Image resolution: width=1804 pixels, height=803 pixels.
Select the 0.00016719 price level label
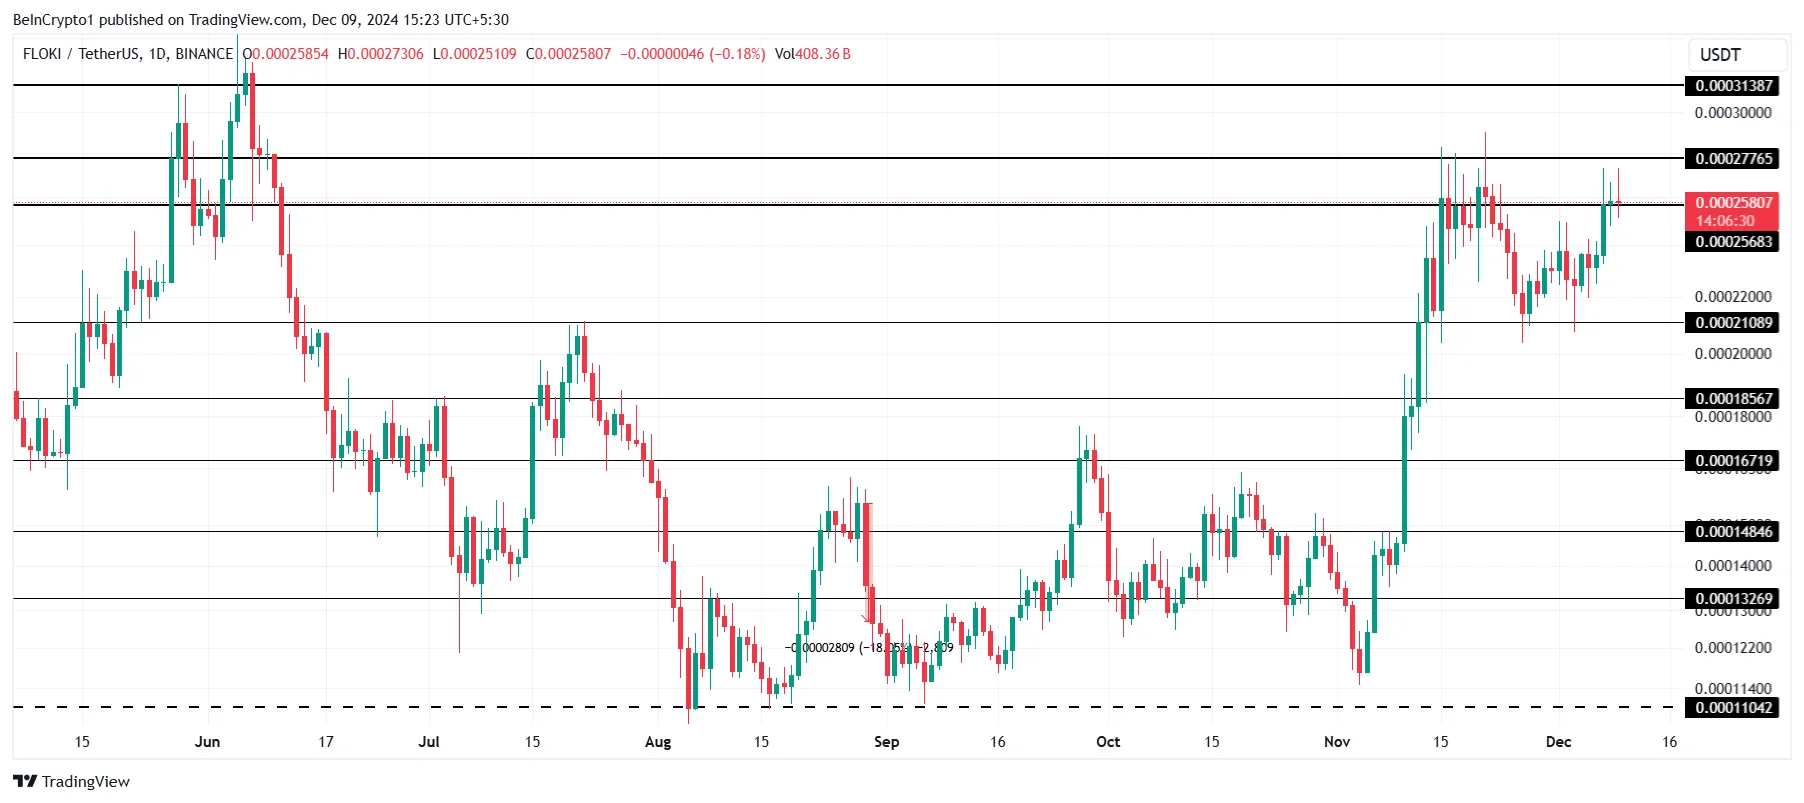pos(1733,461)
